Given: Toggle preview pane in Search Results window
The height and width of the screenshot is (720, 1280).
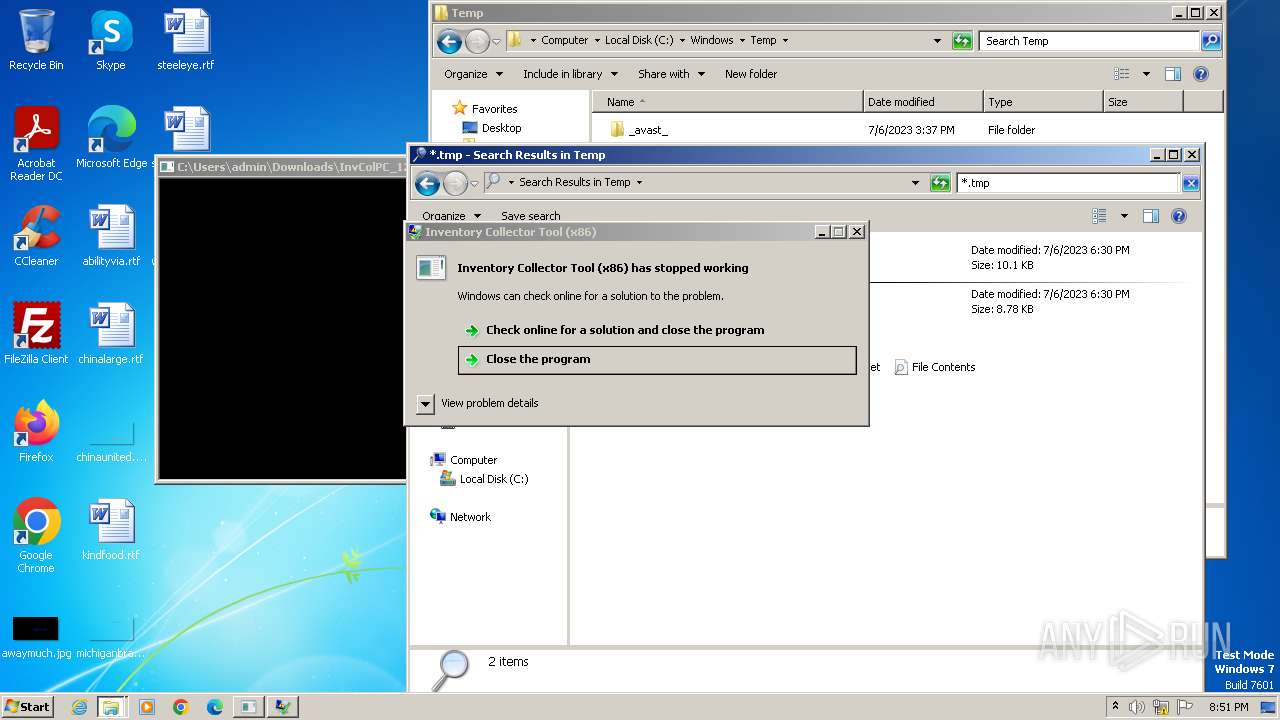Looking at the screenshot, I should pos(1151,216).
